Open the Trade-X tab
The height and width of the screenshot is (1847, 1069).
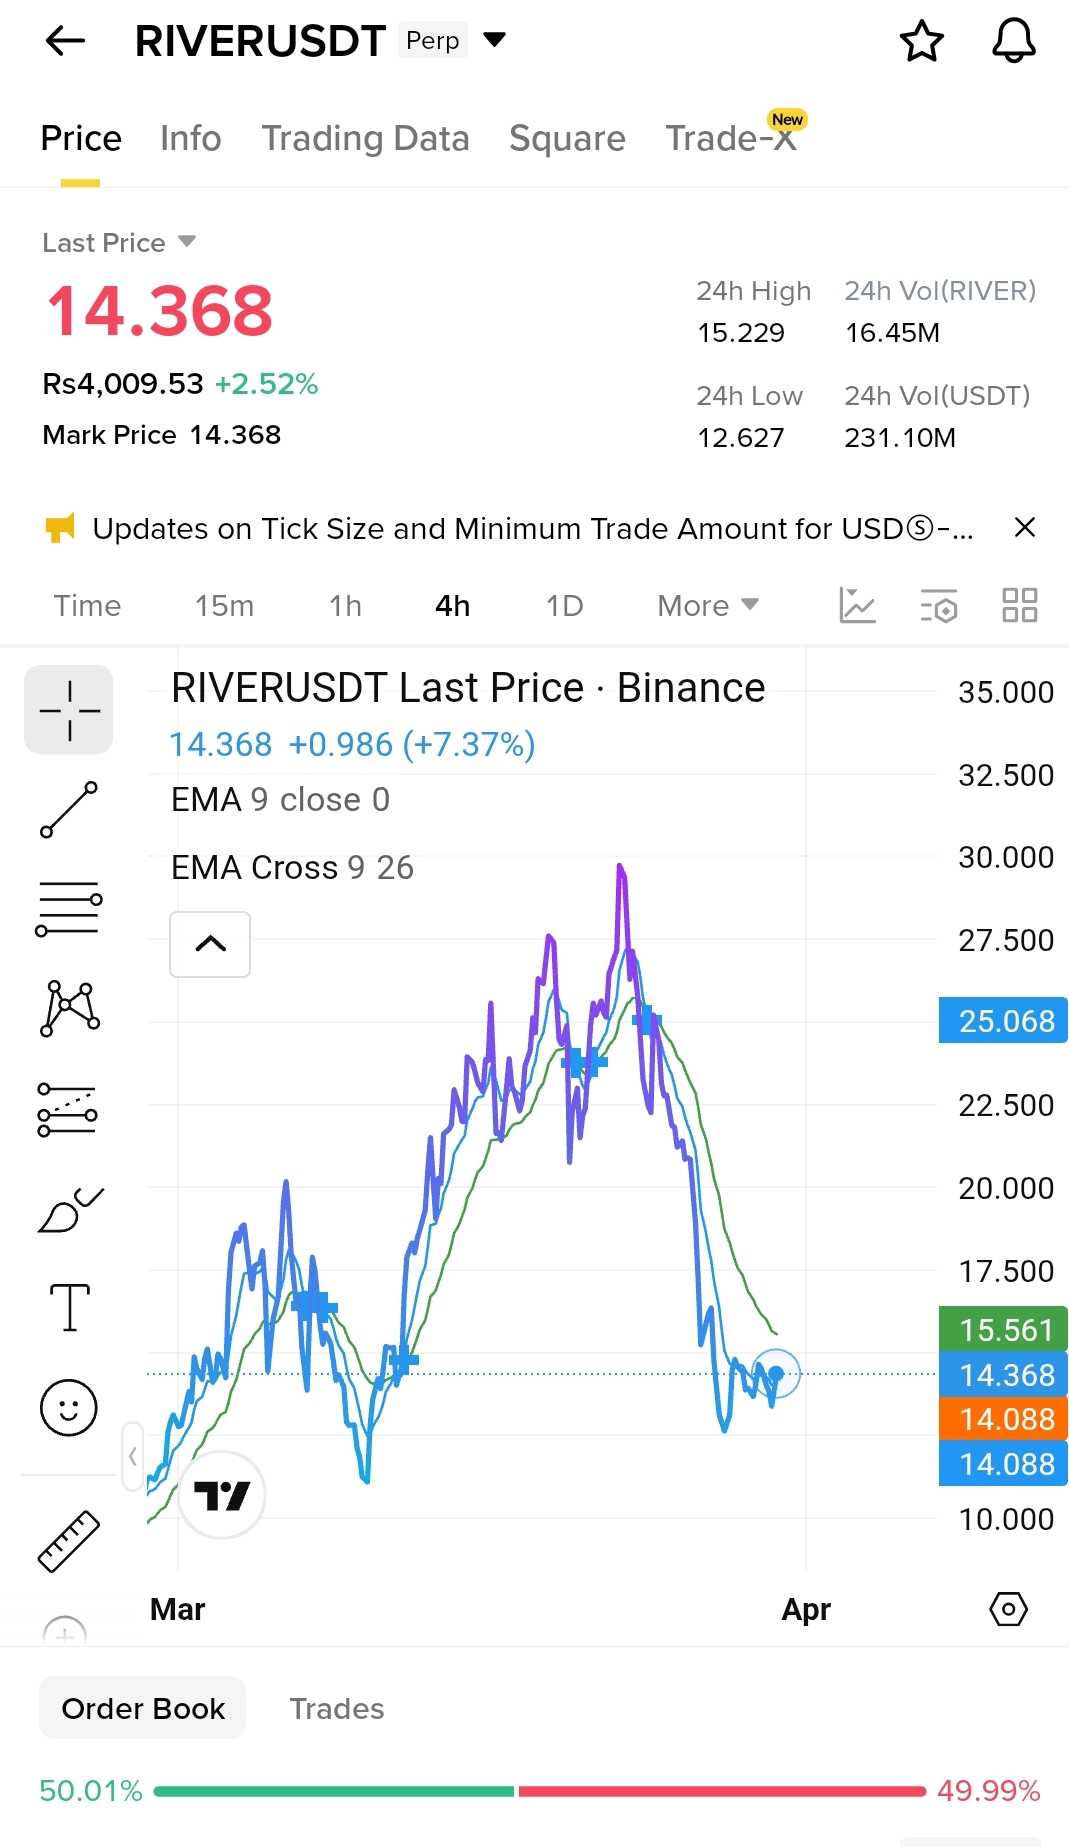(x=731, y=138)
